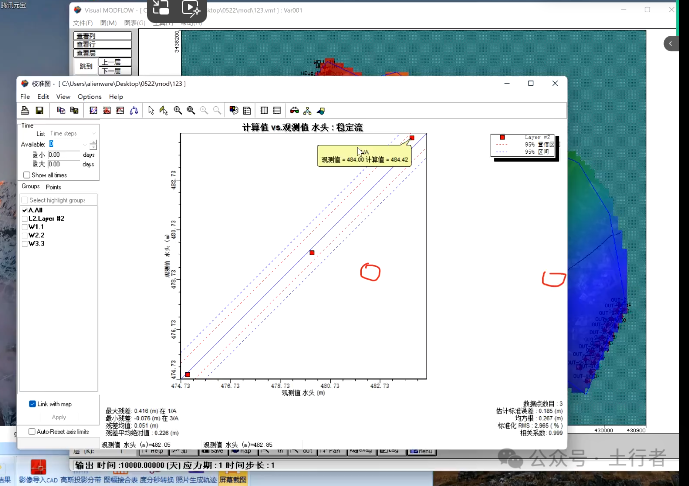The image size is (689, 486).
Task: Click the video record overlay icon at top
Action: (x=191, y=7)
